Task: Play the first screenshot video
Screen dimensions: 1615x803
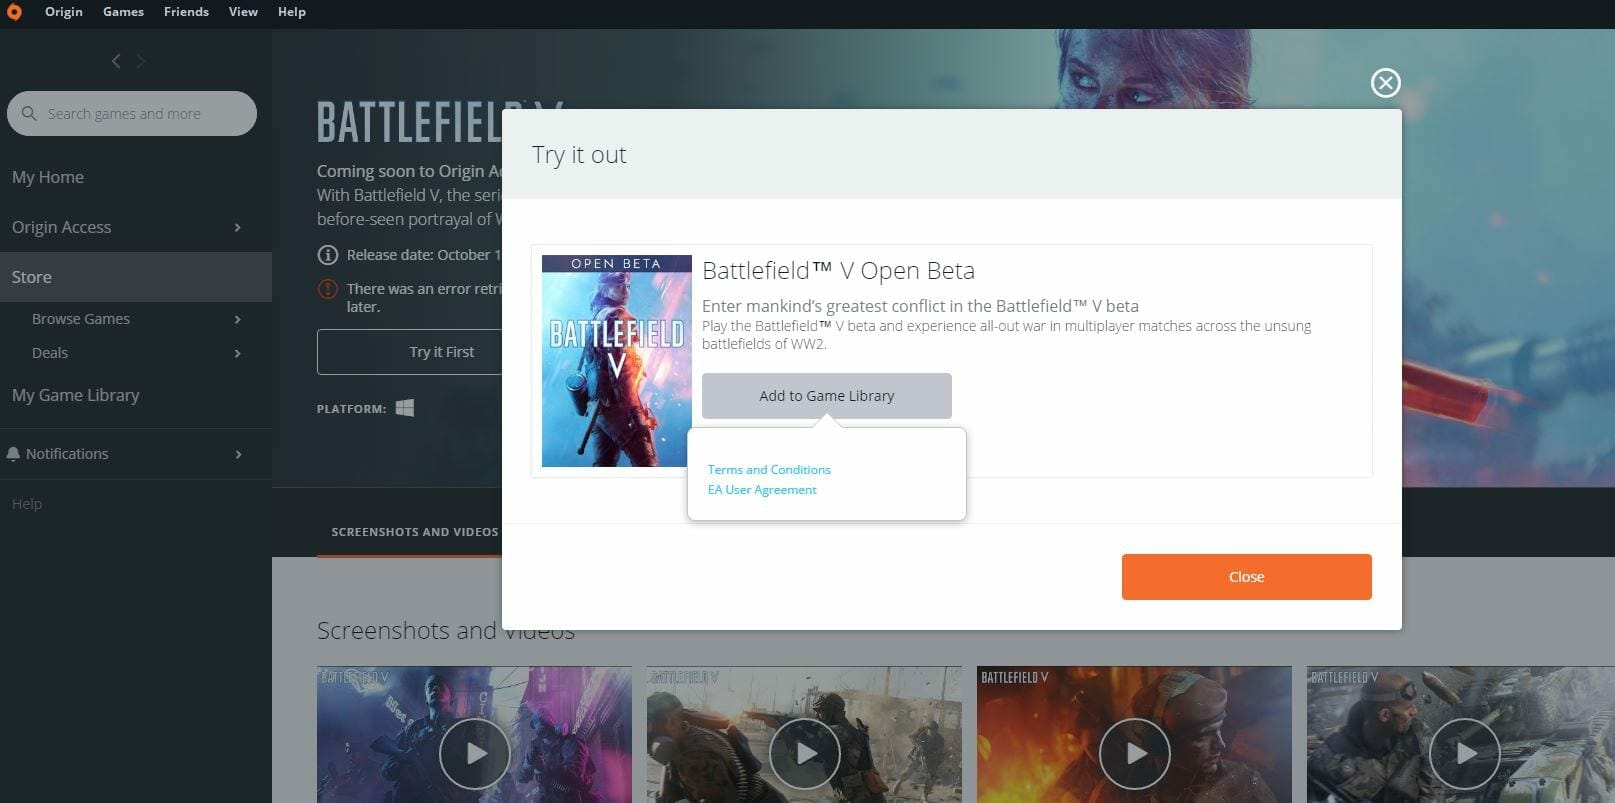Action: tap(475, 754)
